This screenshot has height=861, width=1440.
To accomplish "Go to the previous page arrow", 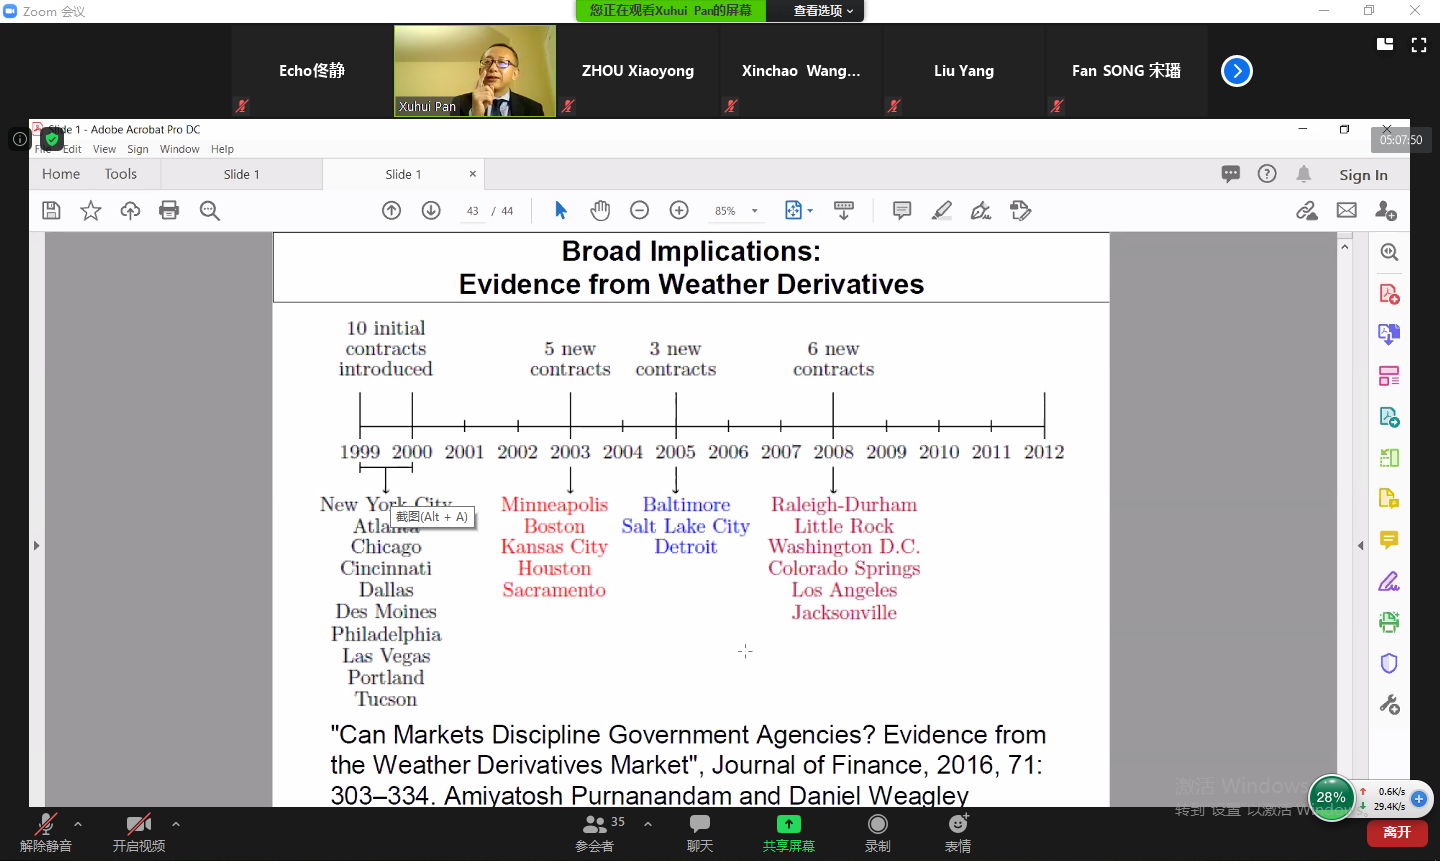I will click(x=392, y=211).
